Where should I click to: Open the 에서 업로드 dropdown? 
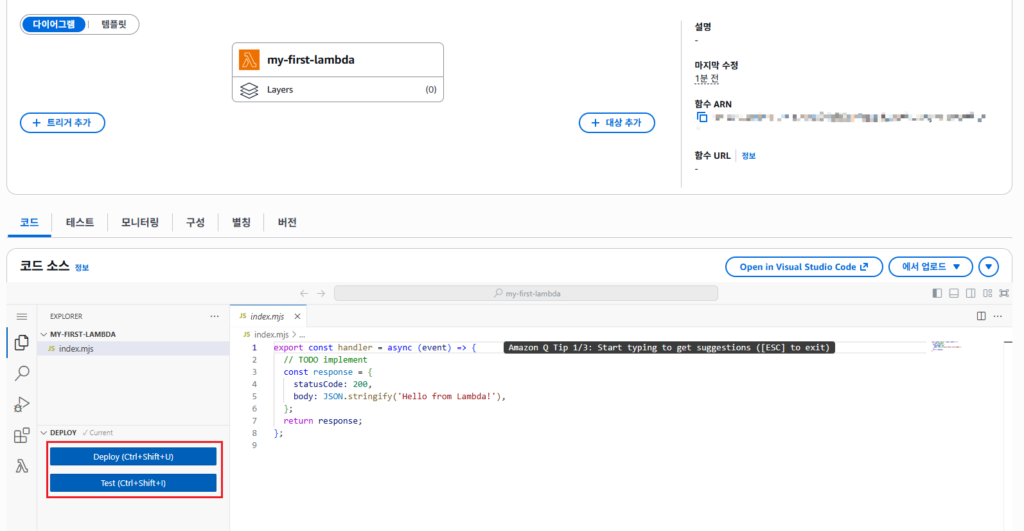(931, 266)
